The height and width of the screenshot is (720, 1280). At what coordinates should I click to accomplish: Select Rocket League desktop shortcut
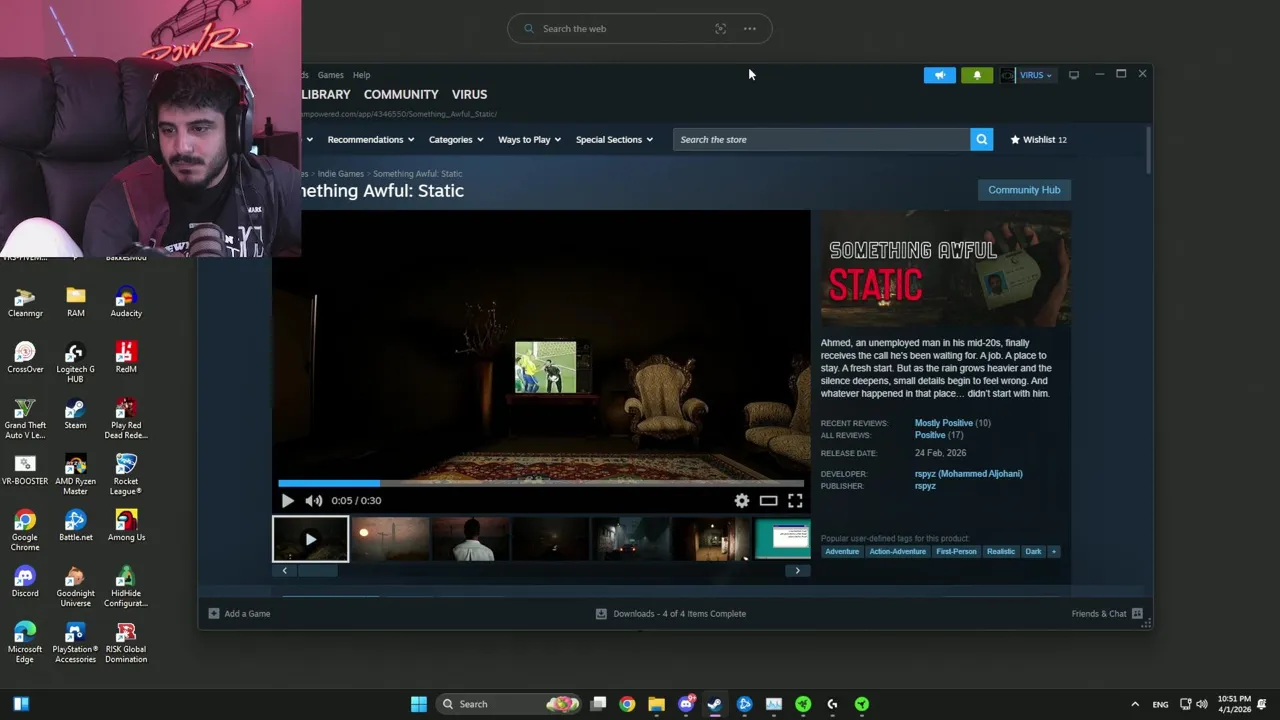[126, 474]
